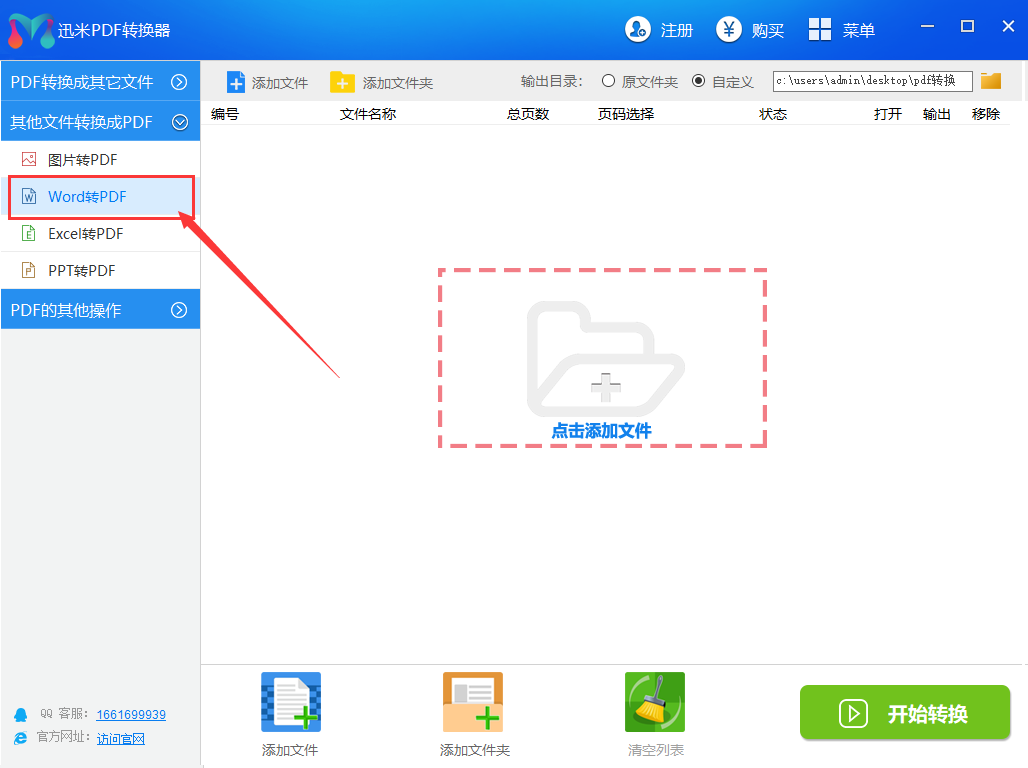This screenshot has height=768, width=1028.
Task: Expand the PDF转换成其它文件 section
Action: click(x=179, y=82)
